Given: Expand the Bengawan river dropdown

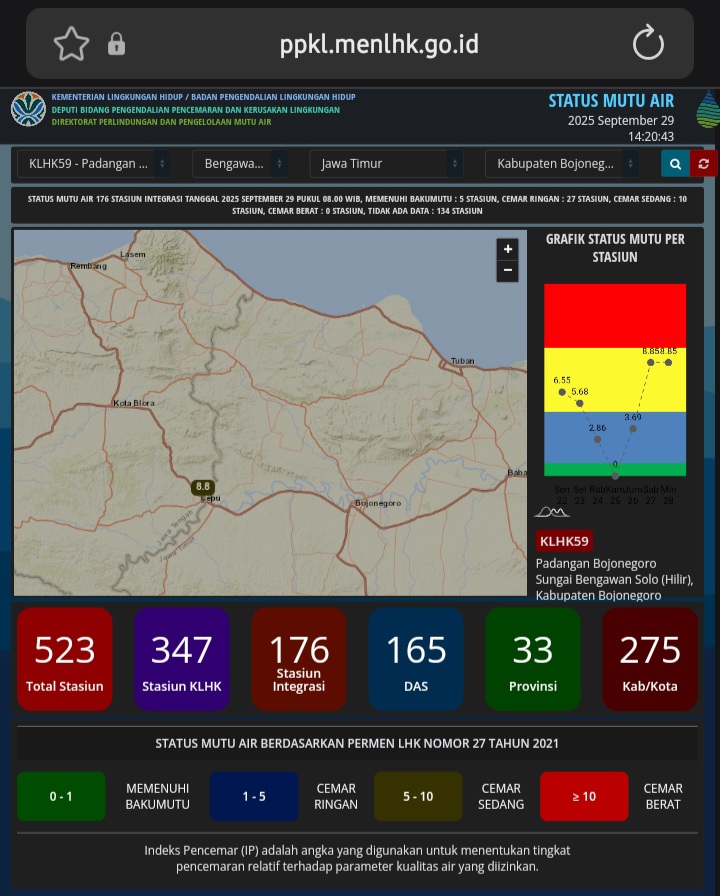Looking at the screenshot, I should 240,164.
